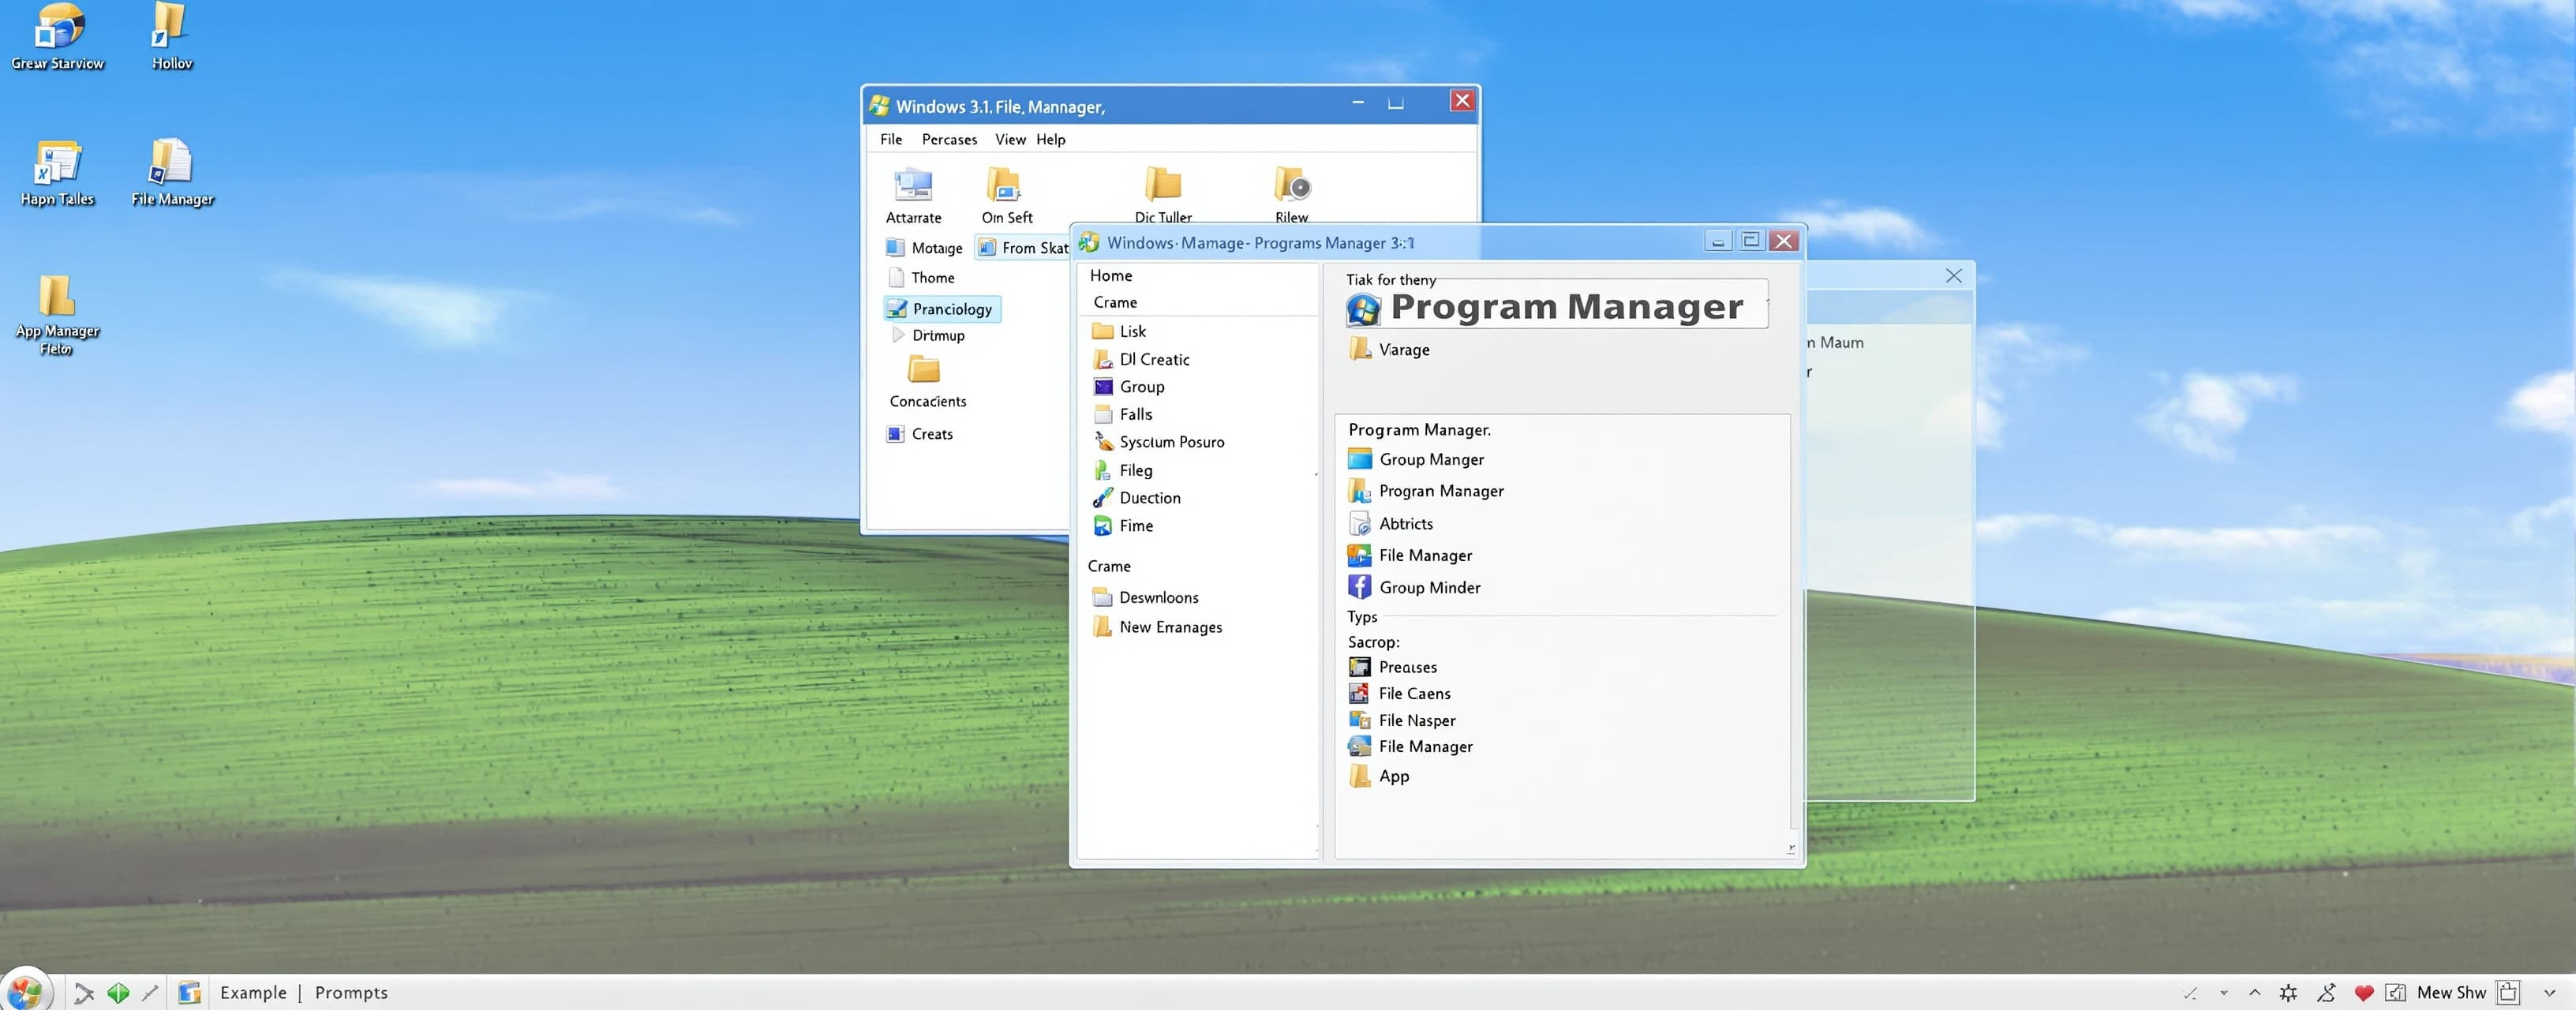Select the Oın Seft folder icon
The height and width of the screenshot is (1010, 2576).
pos(1006,195)
